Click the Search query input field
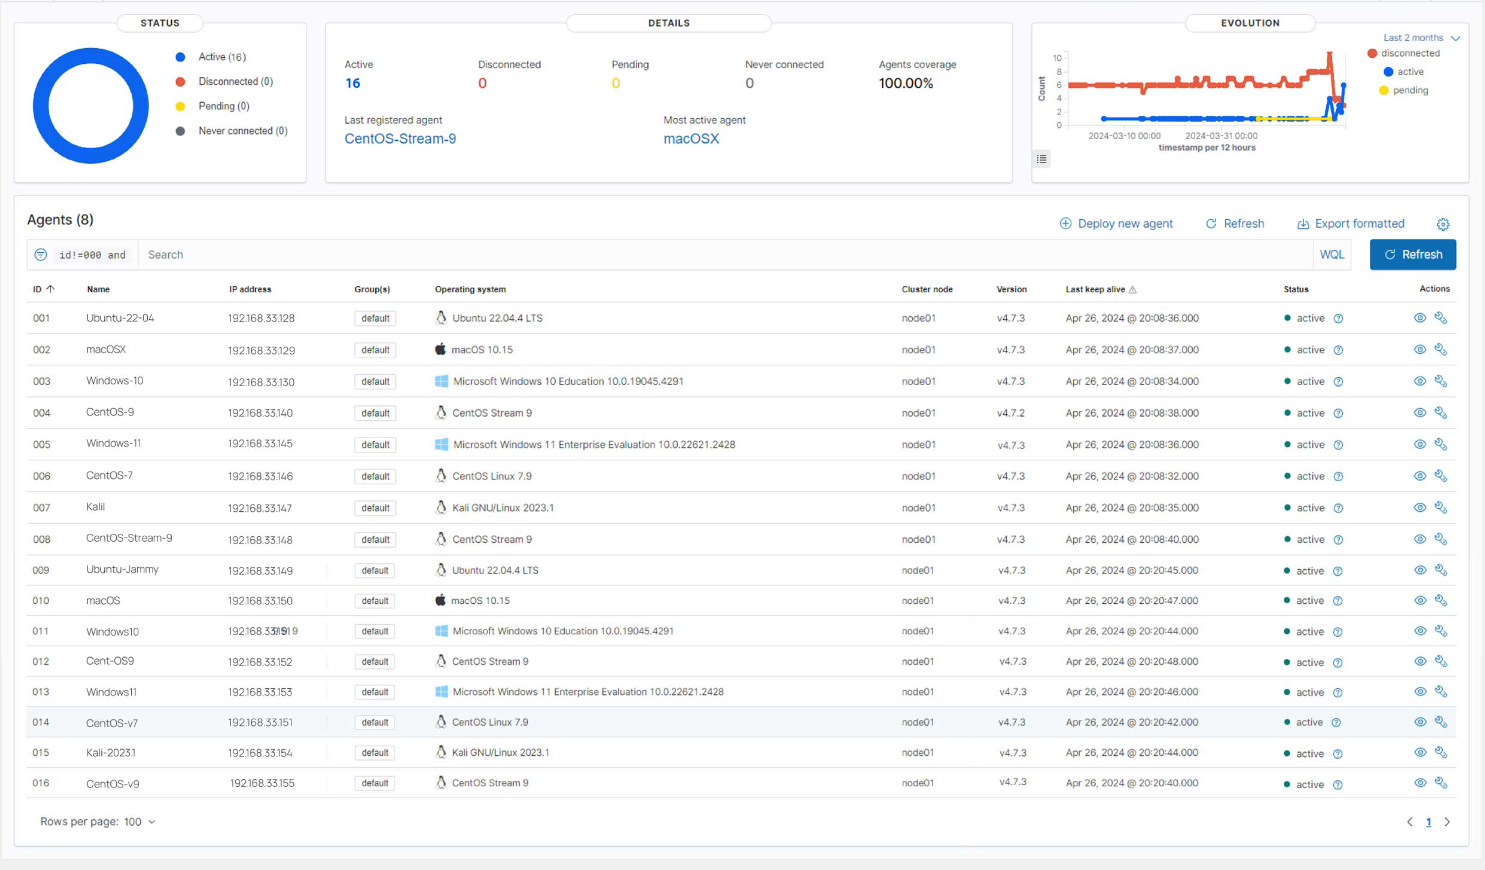The width and height of the screenshot is (1485, 870). tap(725, 255)
